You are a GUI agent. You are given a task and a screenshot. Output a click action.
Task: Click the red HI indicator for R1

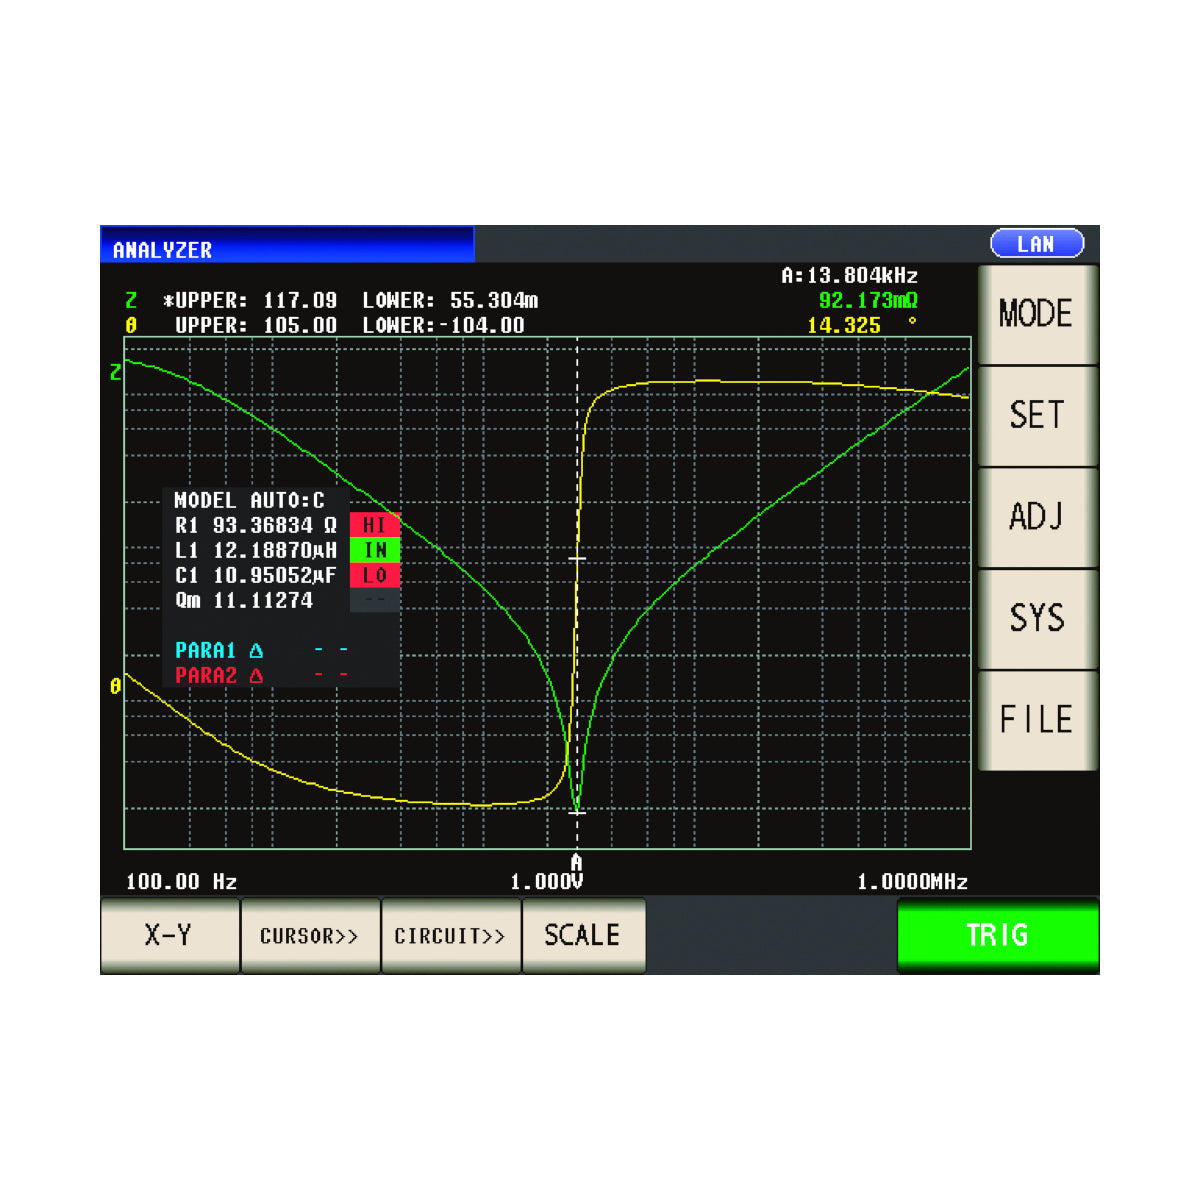(375, 525)
